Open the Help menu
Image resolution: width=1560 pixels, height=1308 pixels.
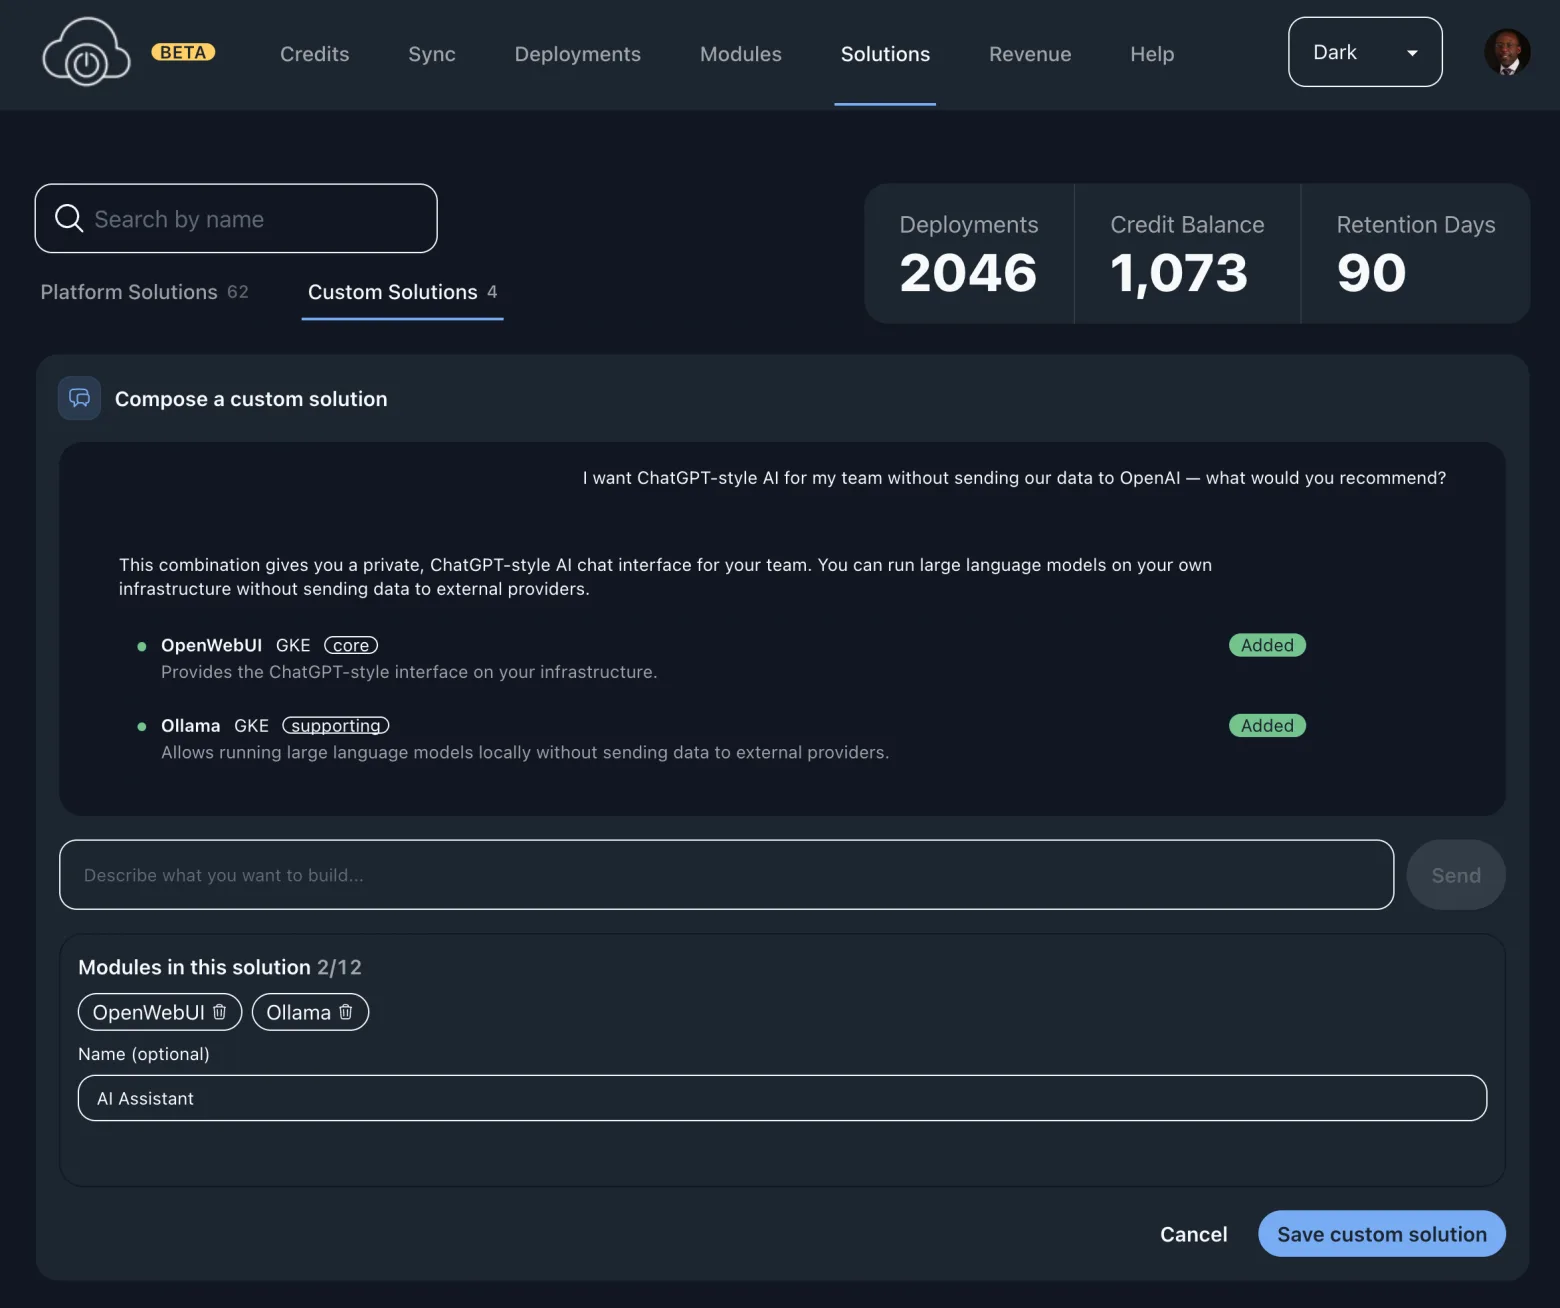pyautogui.click(x=1152, y=54)
